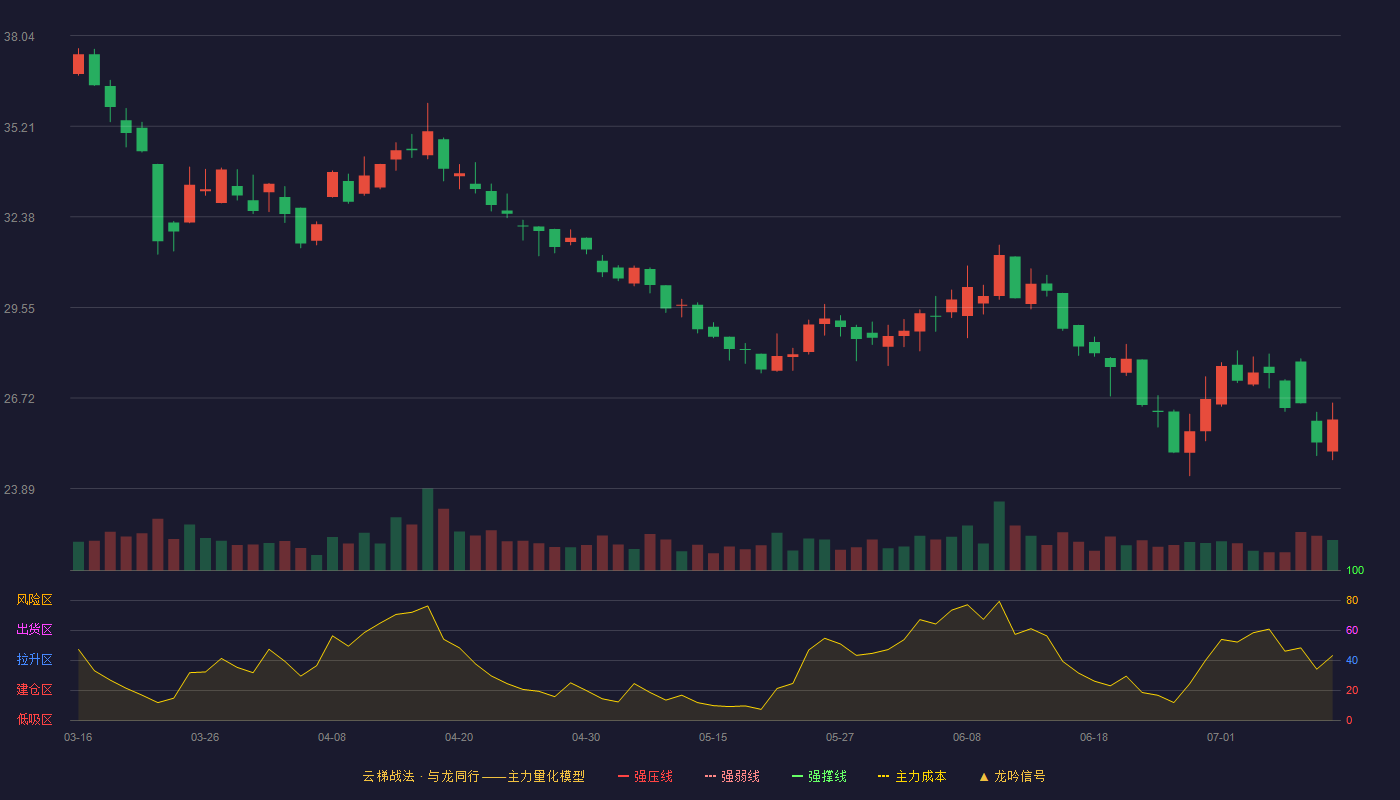Click the 龙吟信号 triangle legend icon
Image resolution: width=1400 pixels, height=800 pixels.
click(x=984, y=776)
